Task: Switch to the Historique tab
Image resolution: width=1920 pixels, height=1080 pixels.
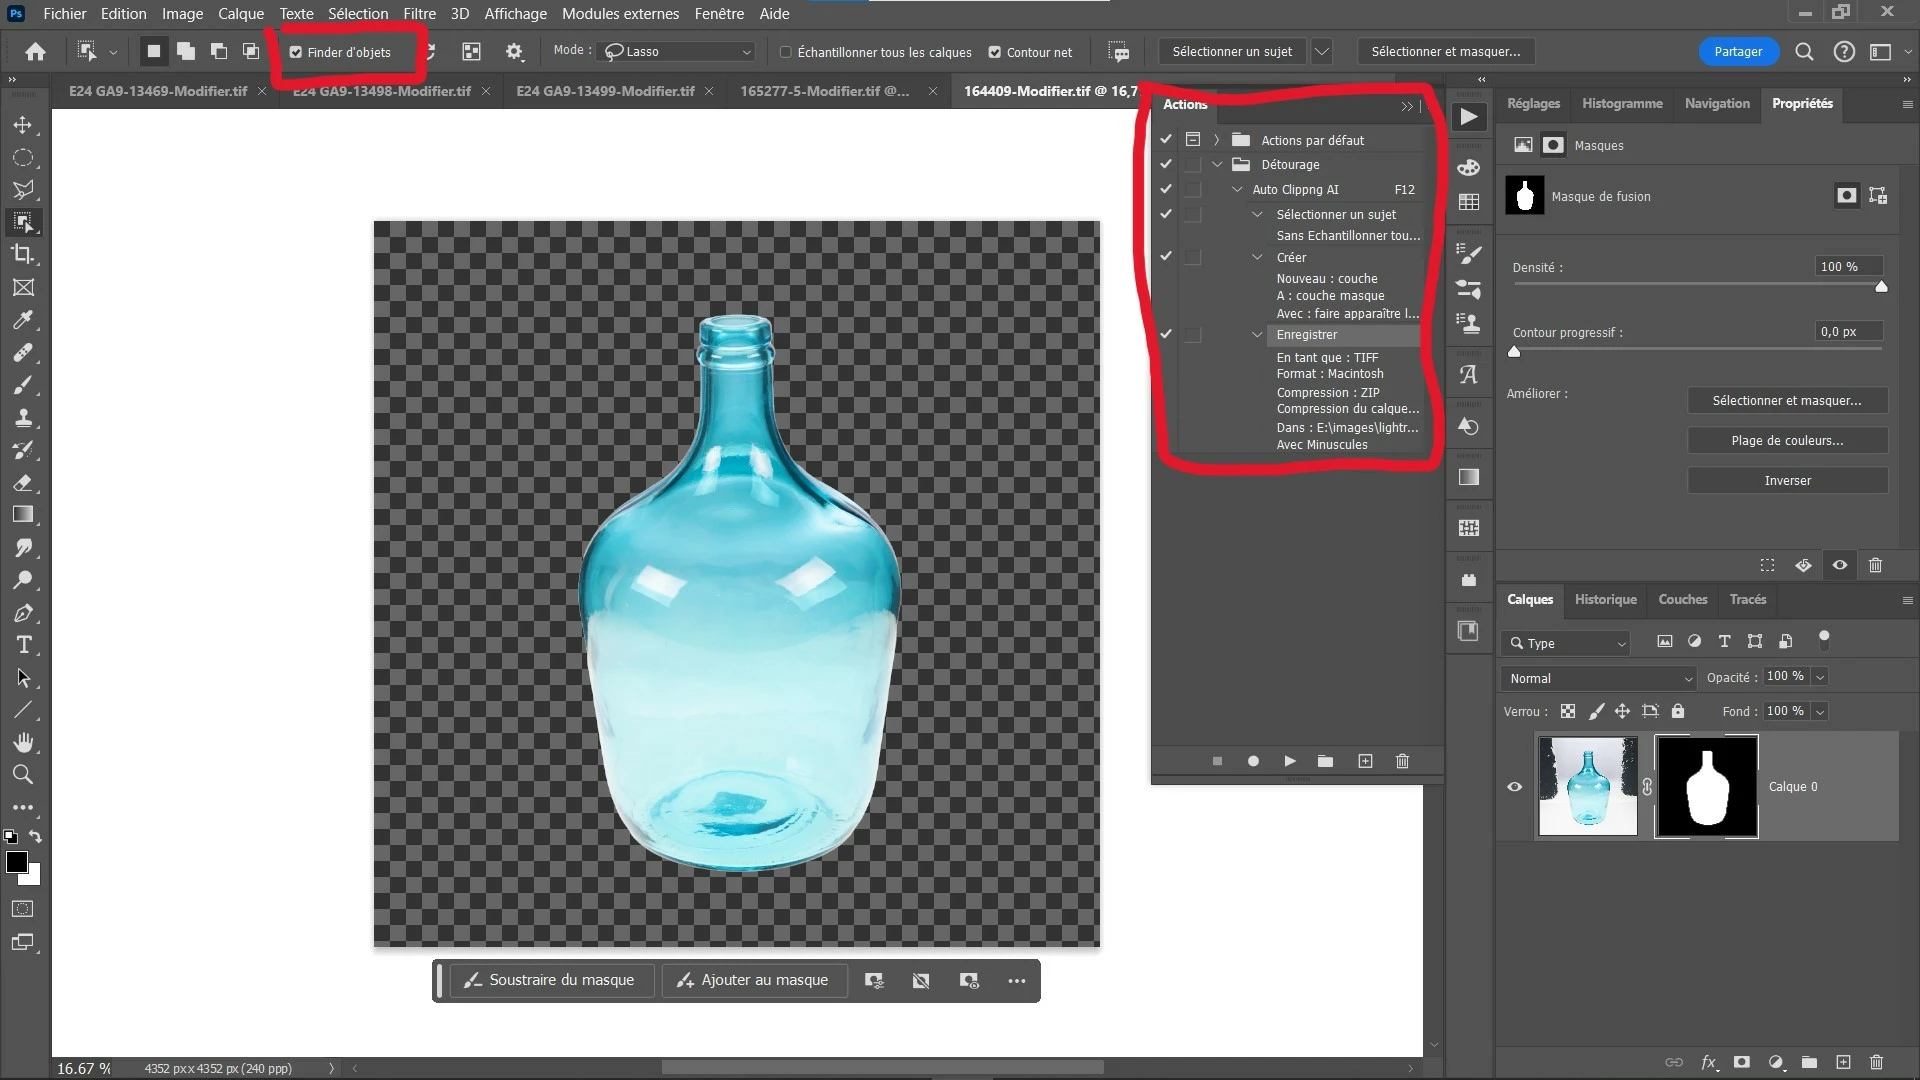Action: click(x=1605, y=600)
